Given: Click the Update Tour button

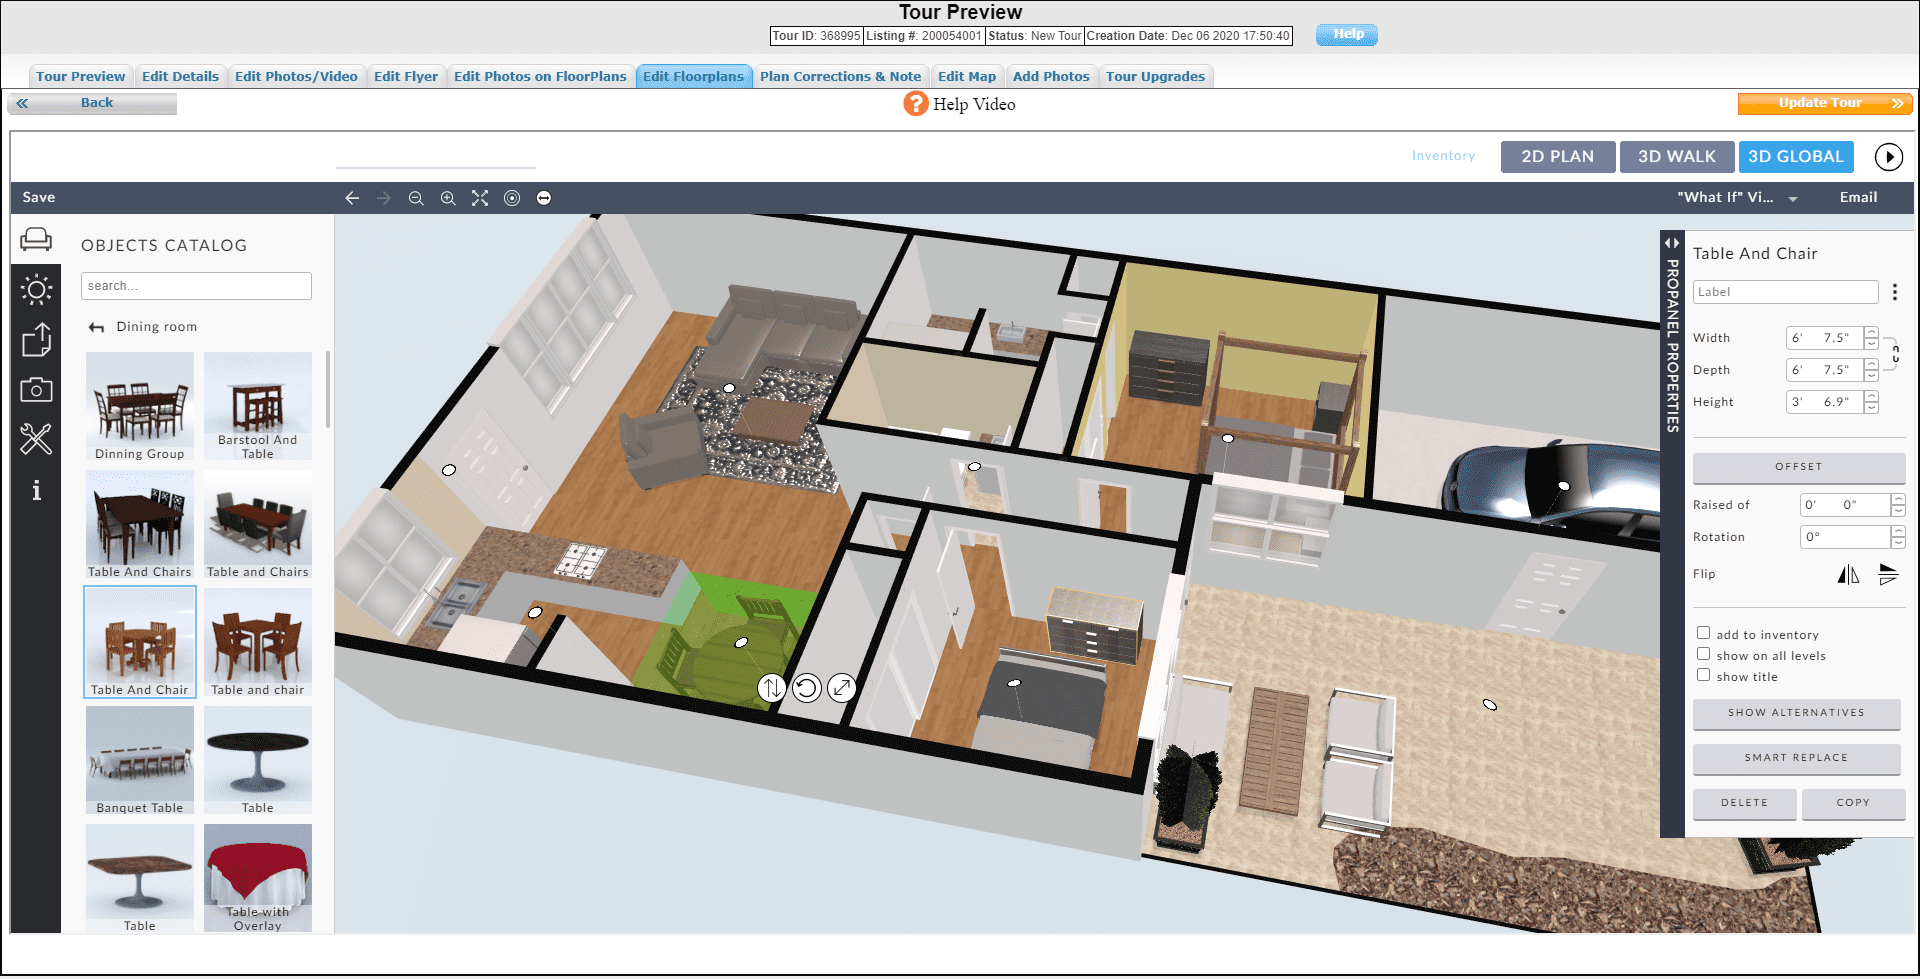Looking at the screenshot, I should 1825,103.
